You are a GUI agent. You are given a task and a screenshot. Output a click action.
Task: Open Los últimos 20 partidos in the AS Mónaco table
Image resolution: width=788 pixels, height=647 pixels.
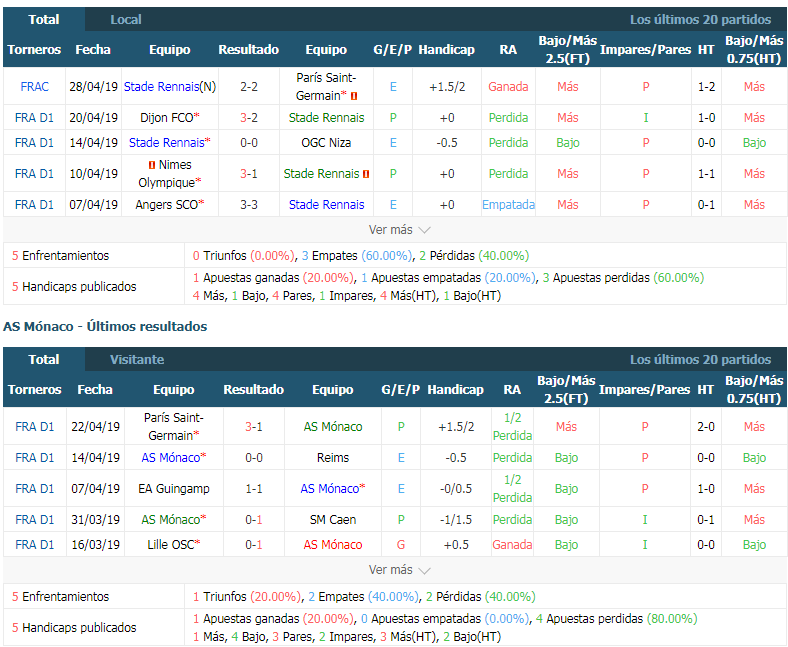click(x=700, y=359)
